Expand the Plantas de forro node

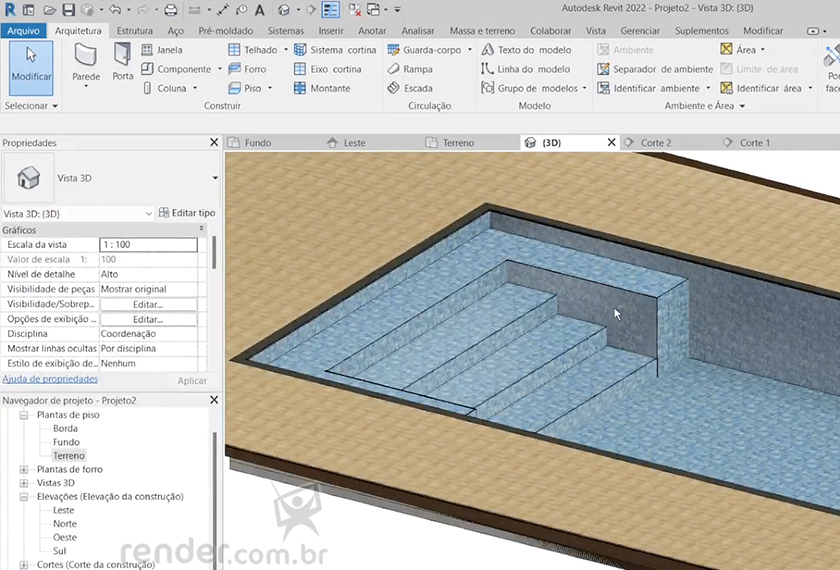[x=24, y=469]
